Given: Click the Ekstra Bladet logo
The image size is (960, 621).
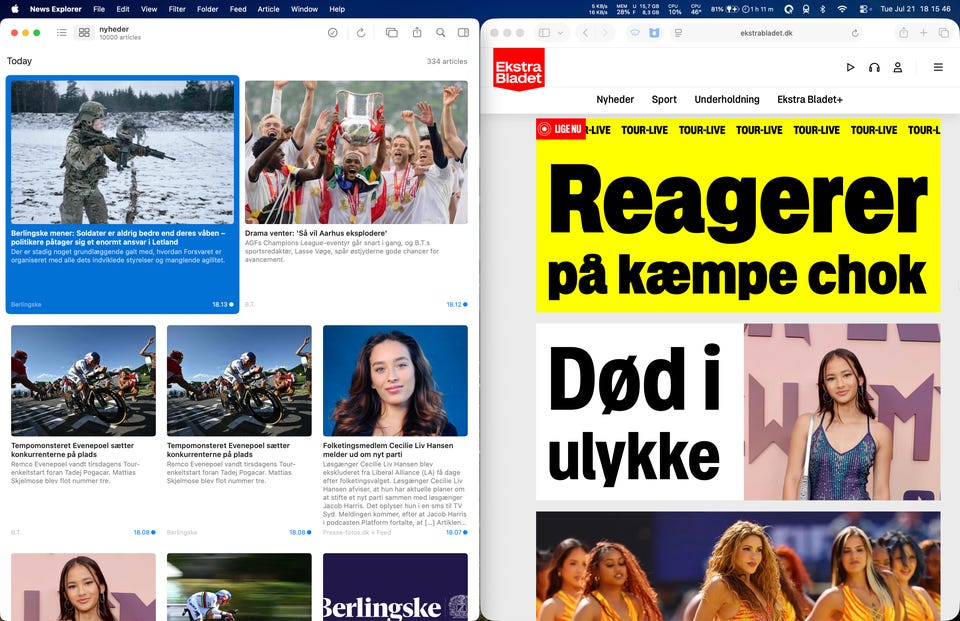Looking at the screenshot, I should 519,70.
